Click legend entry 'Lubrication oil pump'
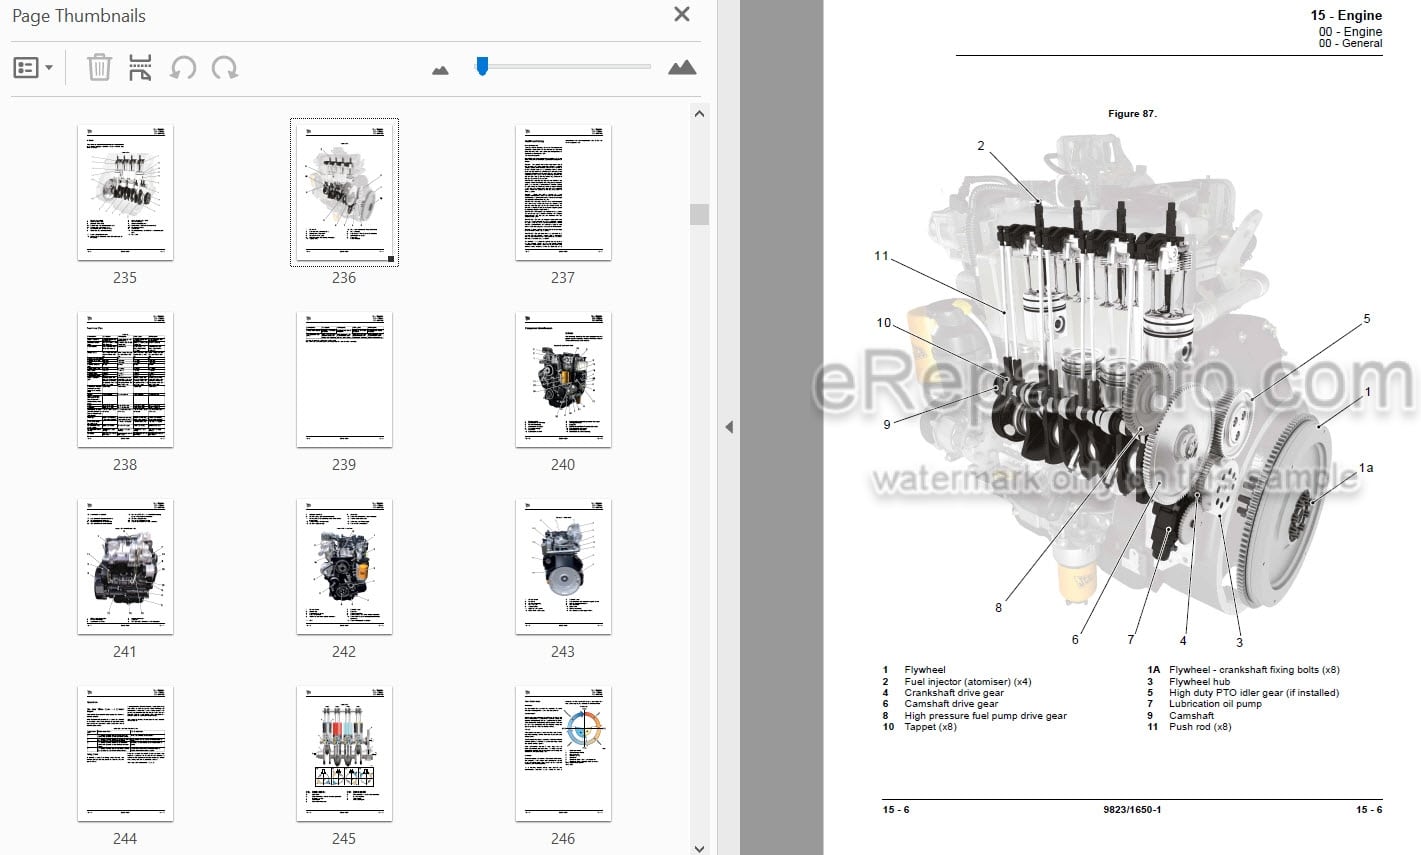This screenshot has width=1421, height=855. 1215,704
